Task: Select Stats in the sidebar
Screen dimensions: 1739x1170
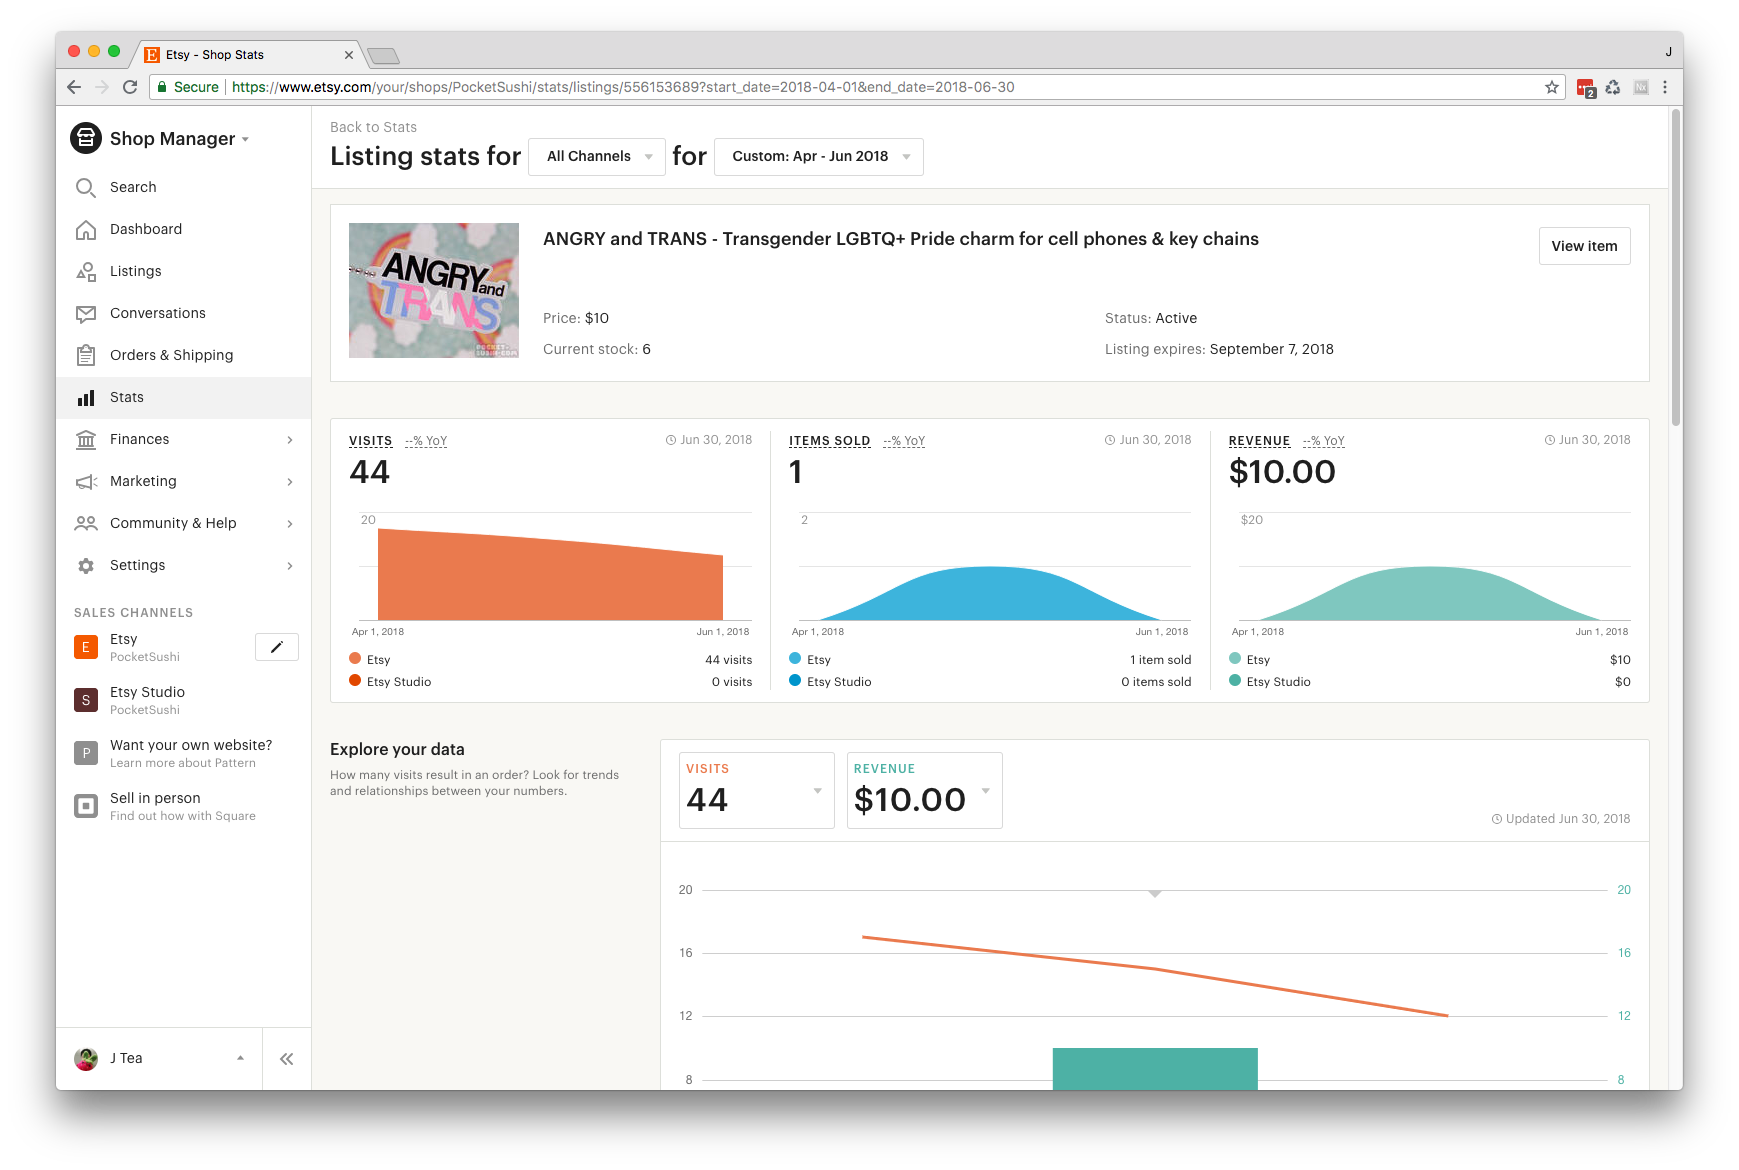Action: tap(127, 397)
